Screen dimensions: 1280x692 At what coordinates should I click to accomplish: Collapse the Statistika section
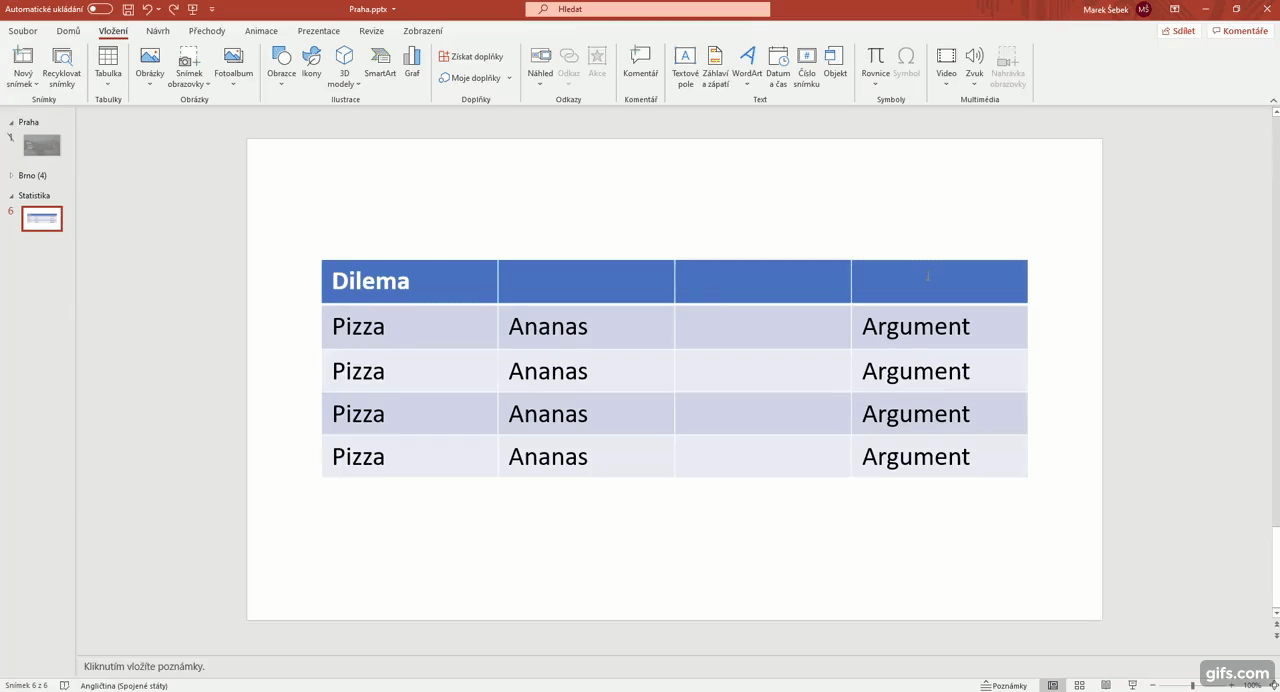(x=11, y=196)
